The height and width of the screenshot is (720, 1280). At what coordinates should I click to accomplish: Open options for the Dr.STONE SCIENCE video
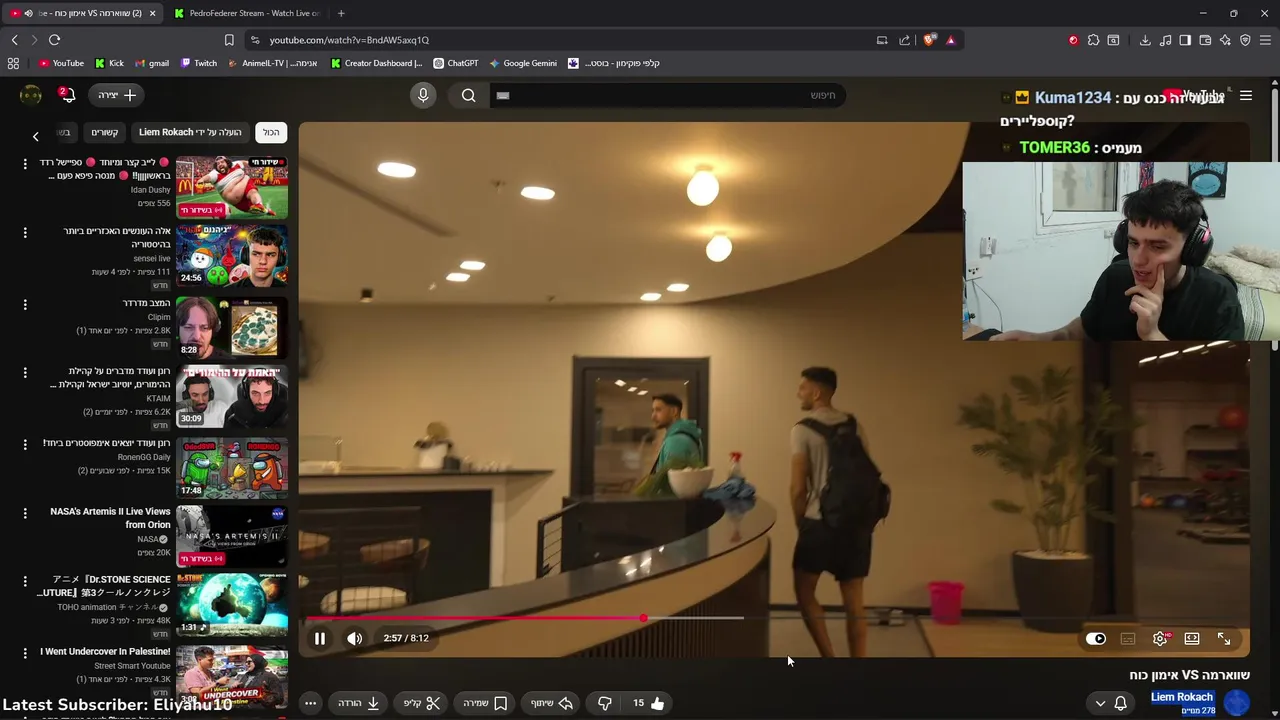click(25, 581)
